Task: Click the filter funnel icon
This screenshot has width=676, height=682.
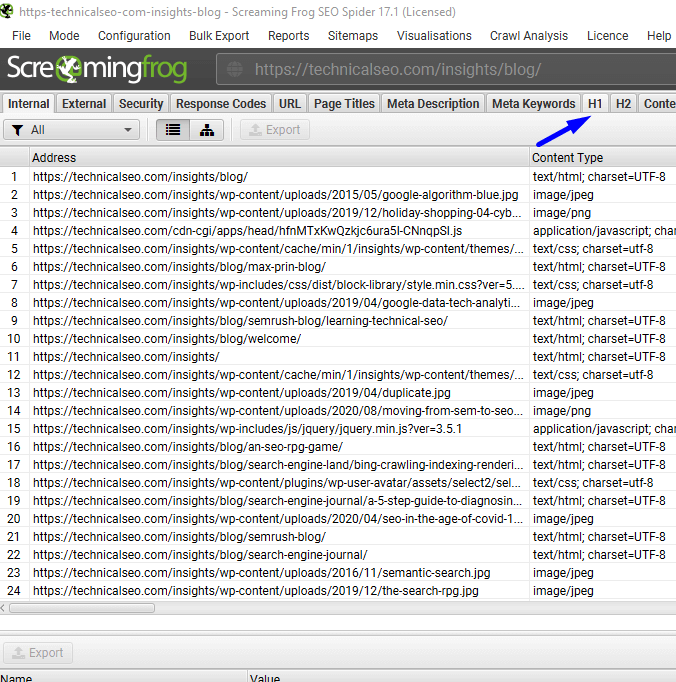Action: [x=17, y=130]
